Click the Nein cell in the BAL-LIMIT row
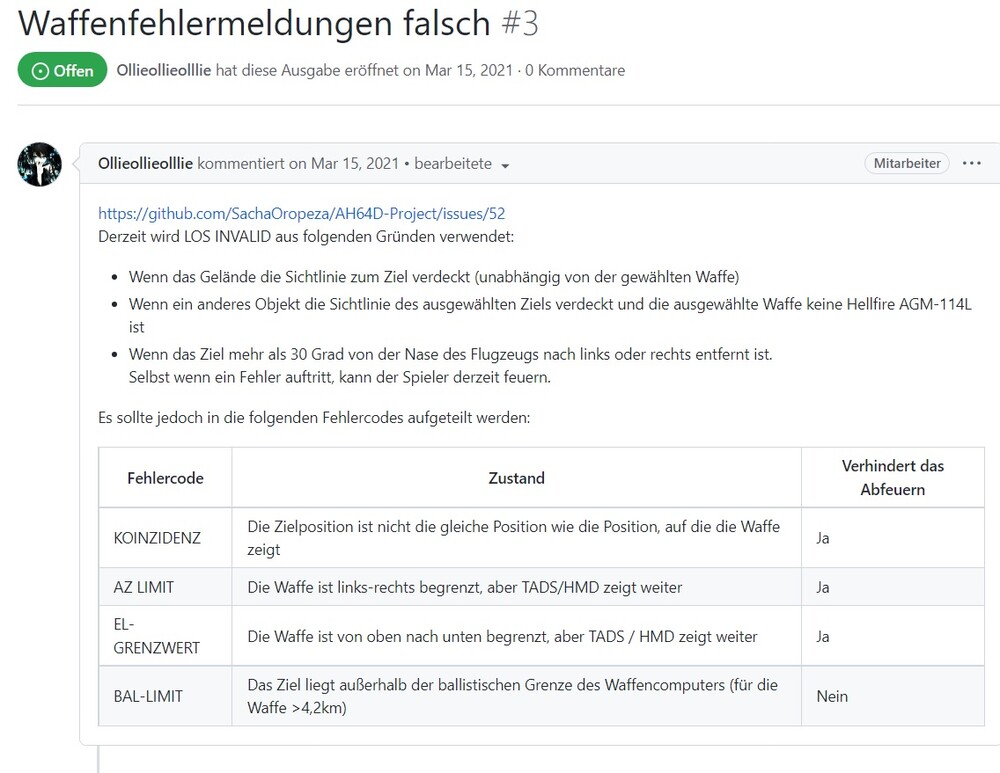Viewport: 1000px width, 773px height. point(893,696)
